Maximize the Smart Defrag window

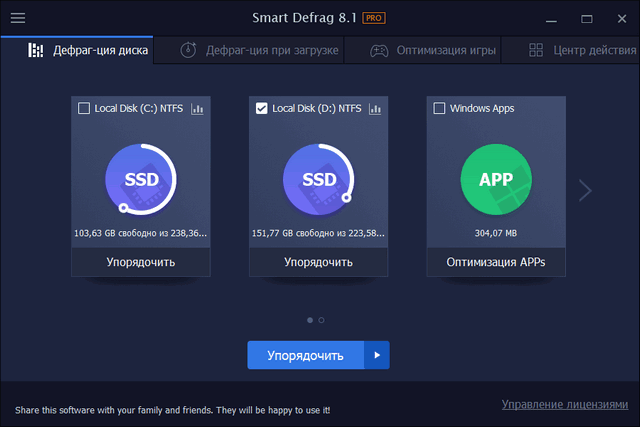point(587,19)
